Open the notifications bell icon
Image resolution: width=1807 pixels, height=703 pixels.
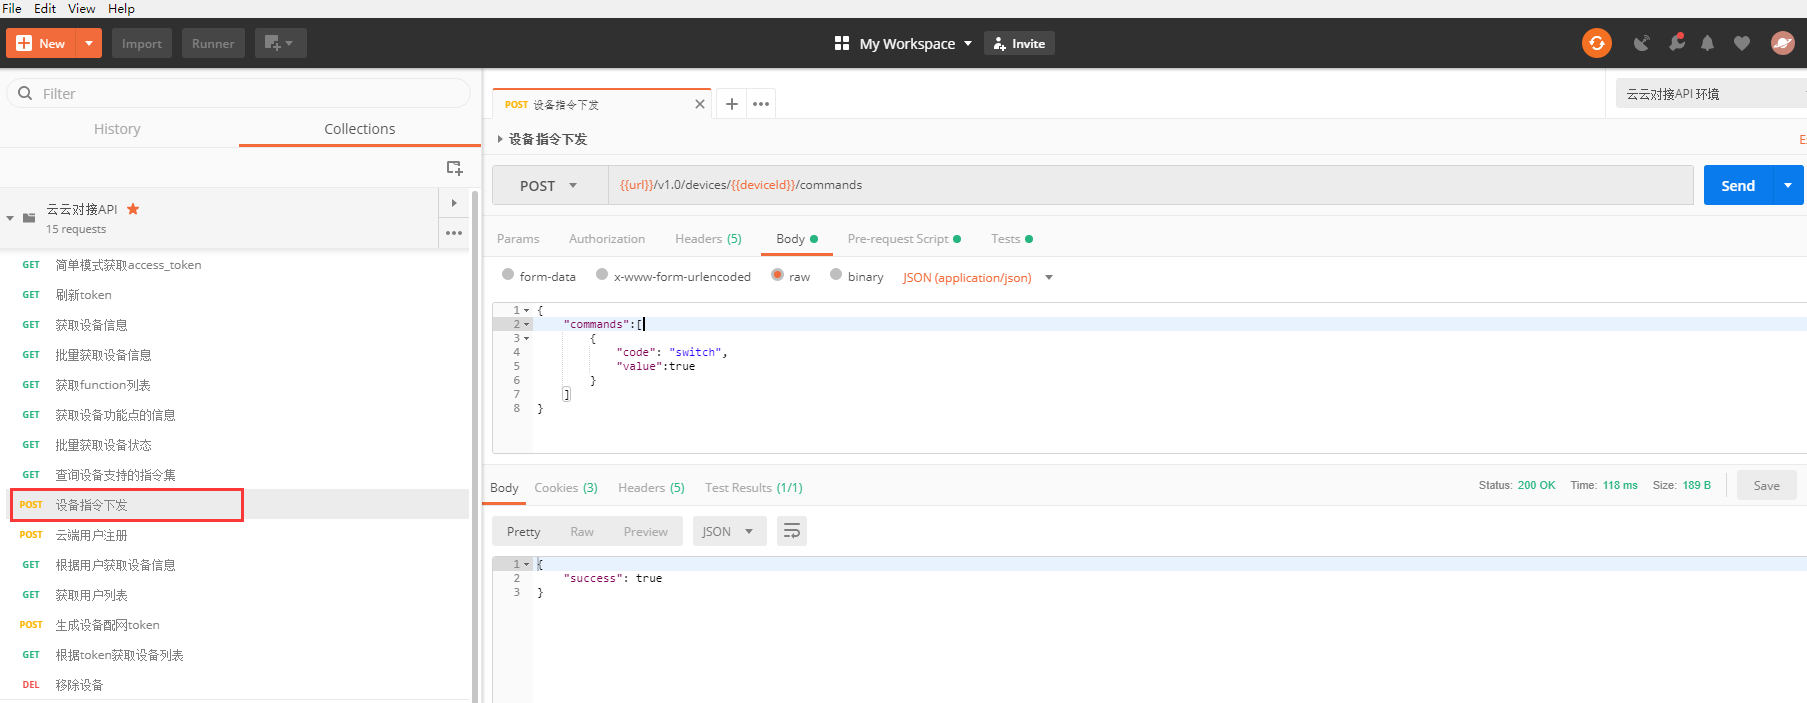[1707, 43]
